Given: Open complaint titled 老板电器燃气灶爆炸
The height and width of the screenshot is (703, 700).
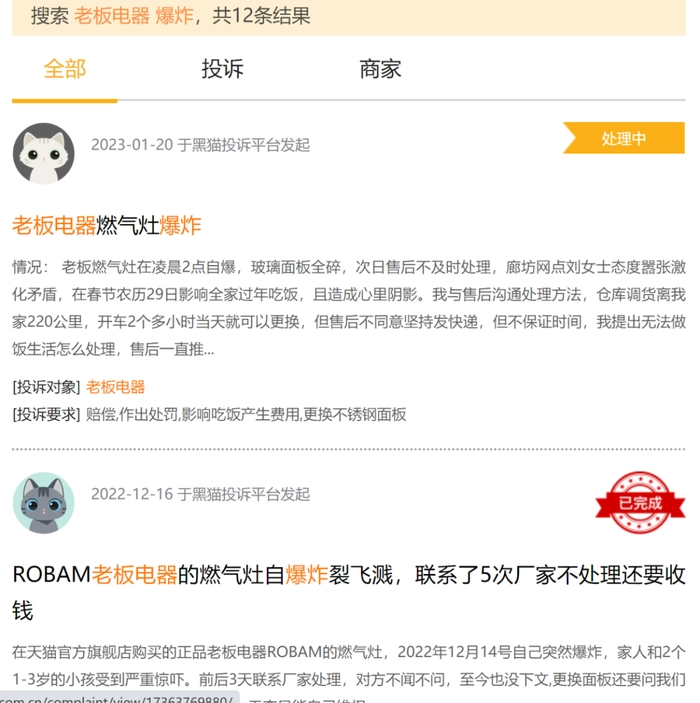Looking at the screenshot, I should 107,225.
